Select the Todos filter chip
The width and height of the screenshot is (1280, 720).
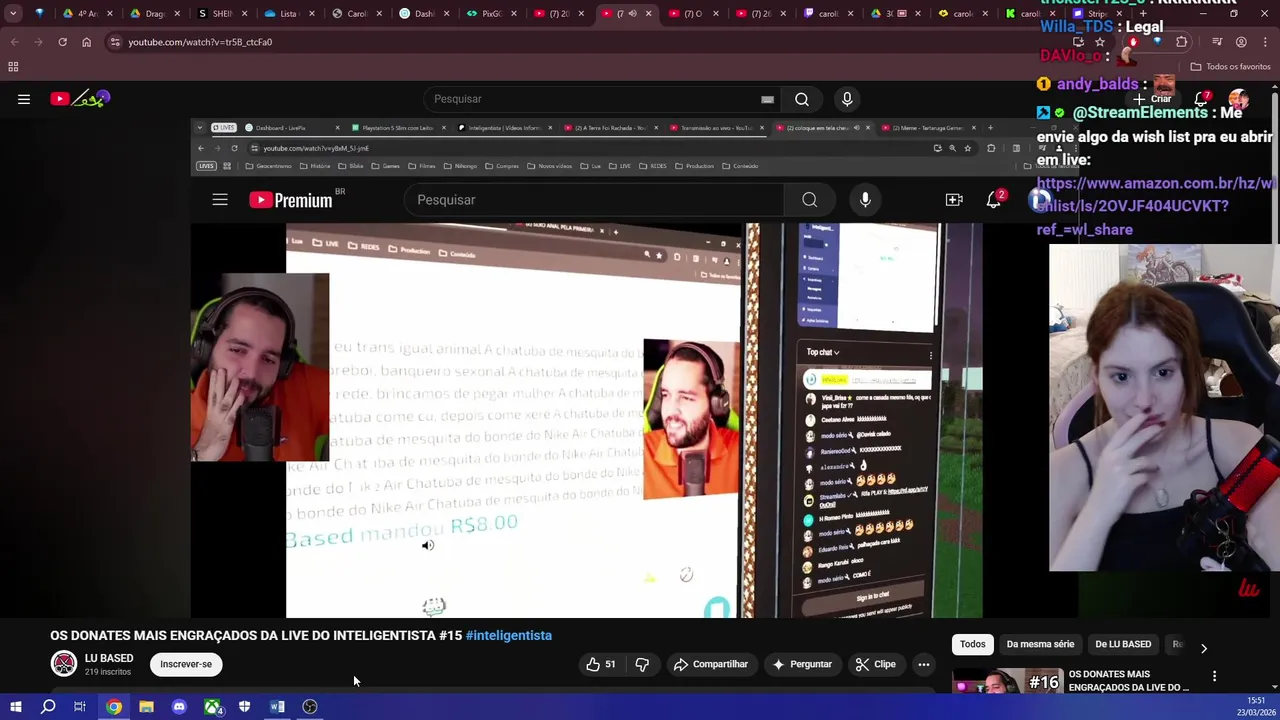[972, 644]
